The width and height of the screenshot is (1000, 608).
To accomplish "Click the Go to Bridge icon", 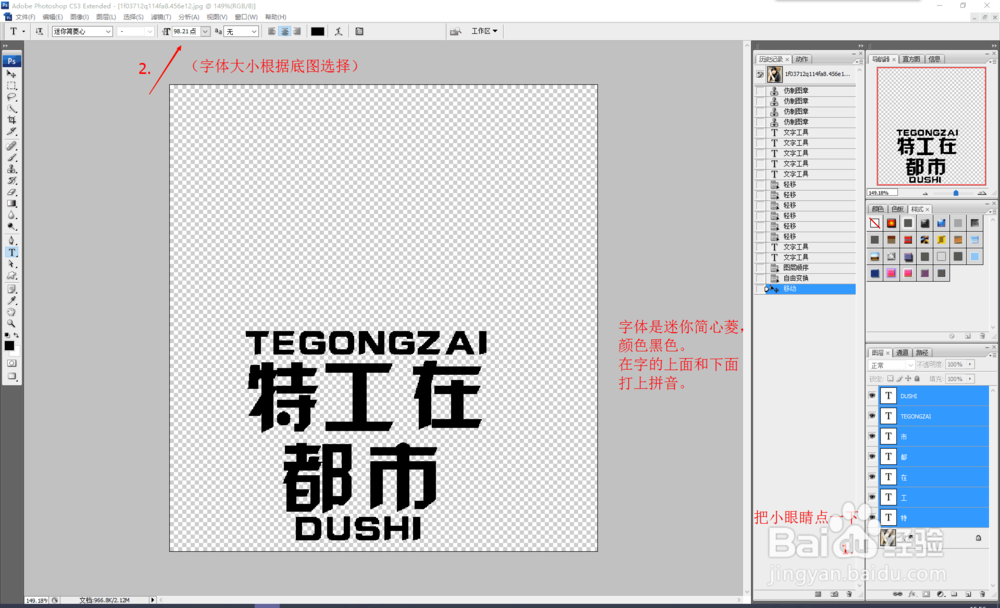I will (x=455, y=31).
